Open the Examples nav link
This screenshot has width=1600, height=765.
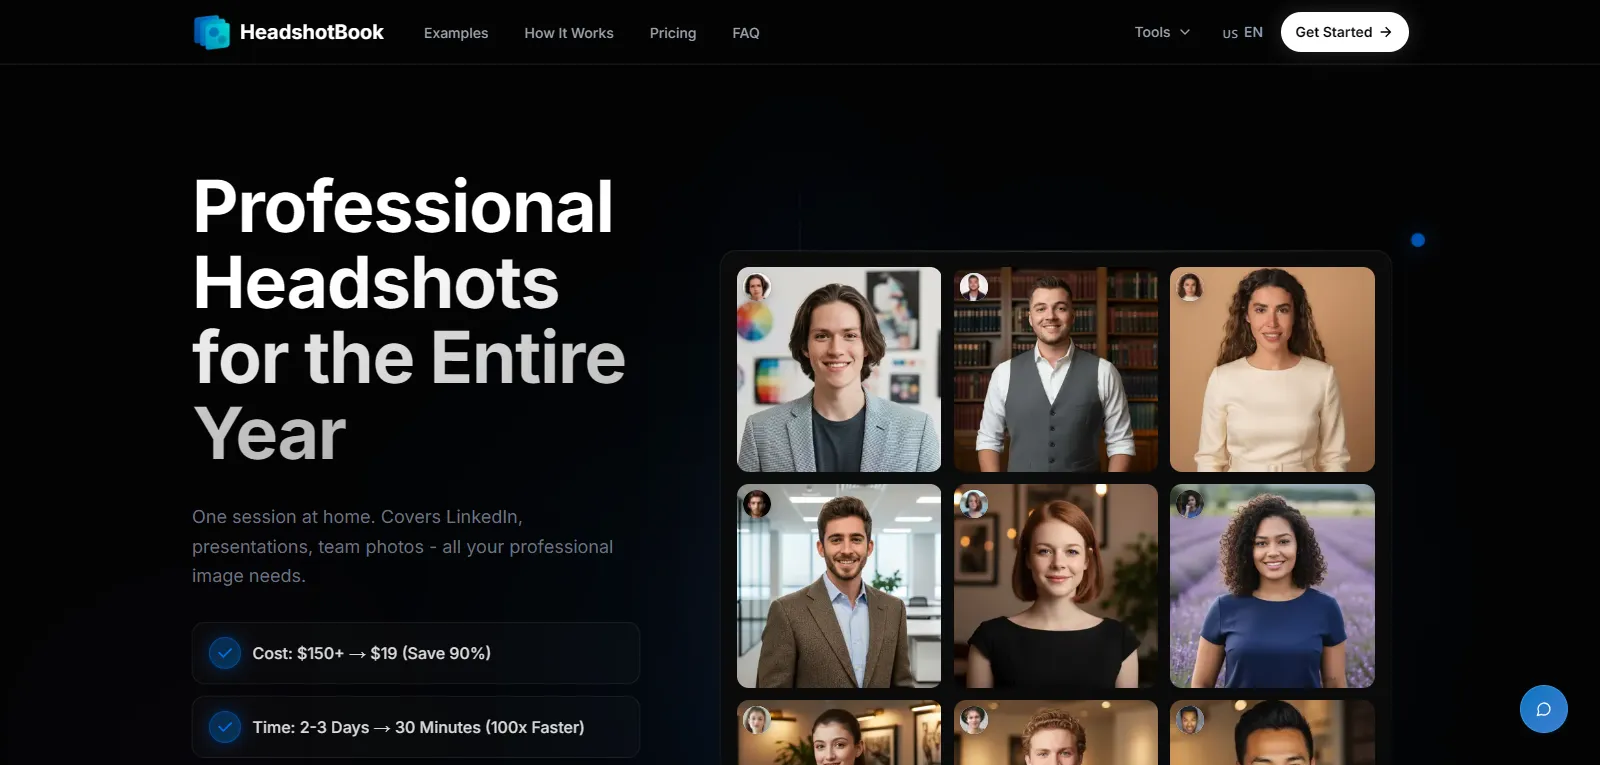coord(456,33)
